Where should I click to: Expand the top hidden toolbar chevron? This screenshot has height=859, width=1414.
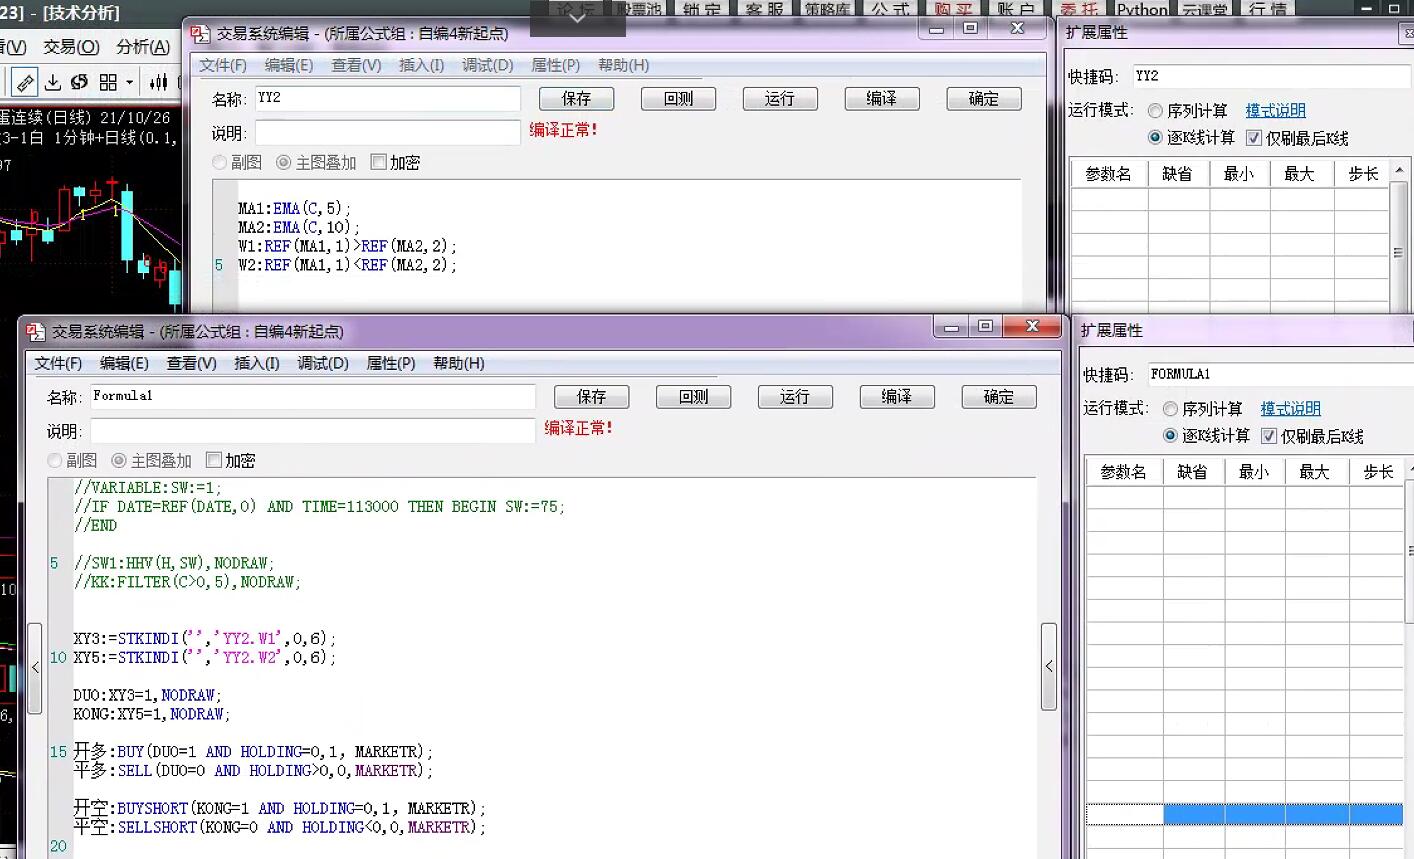coord(577,17)
